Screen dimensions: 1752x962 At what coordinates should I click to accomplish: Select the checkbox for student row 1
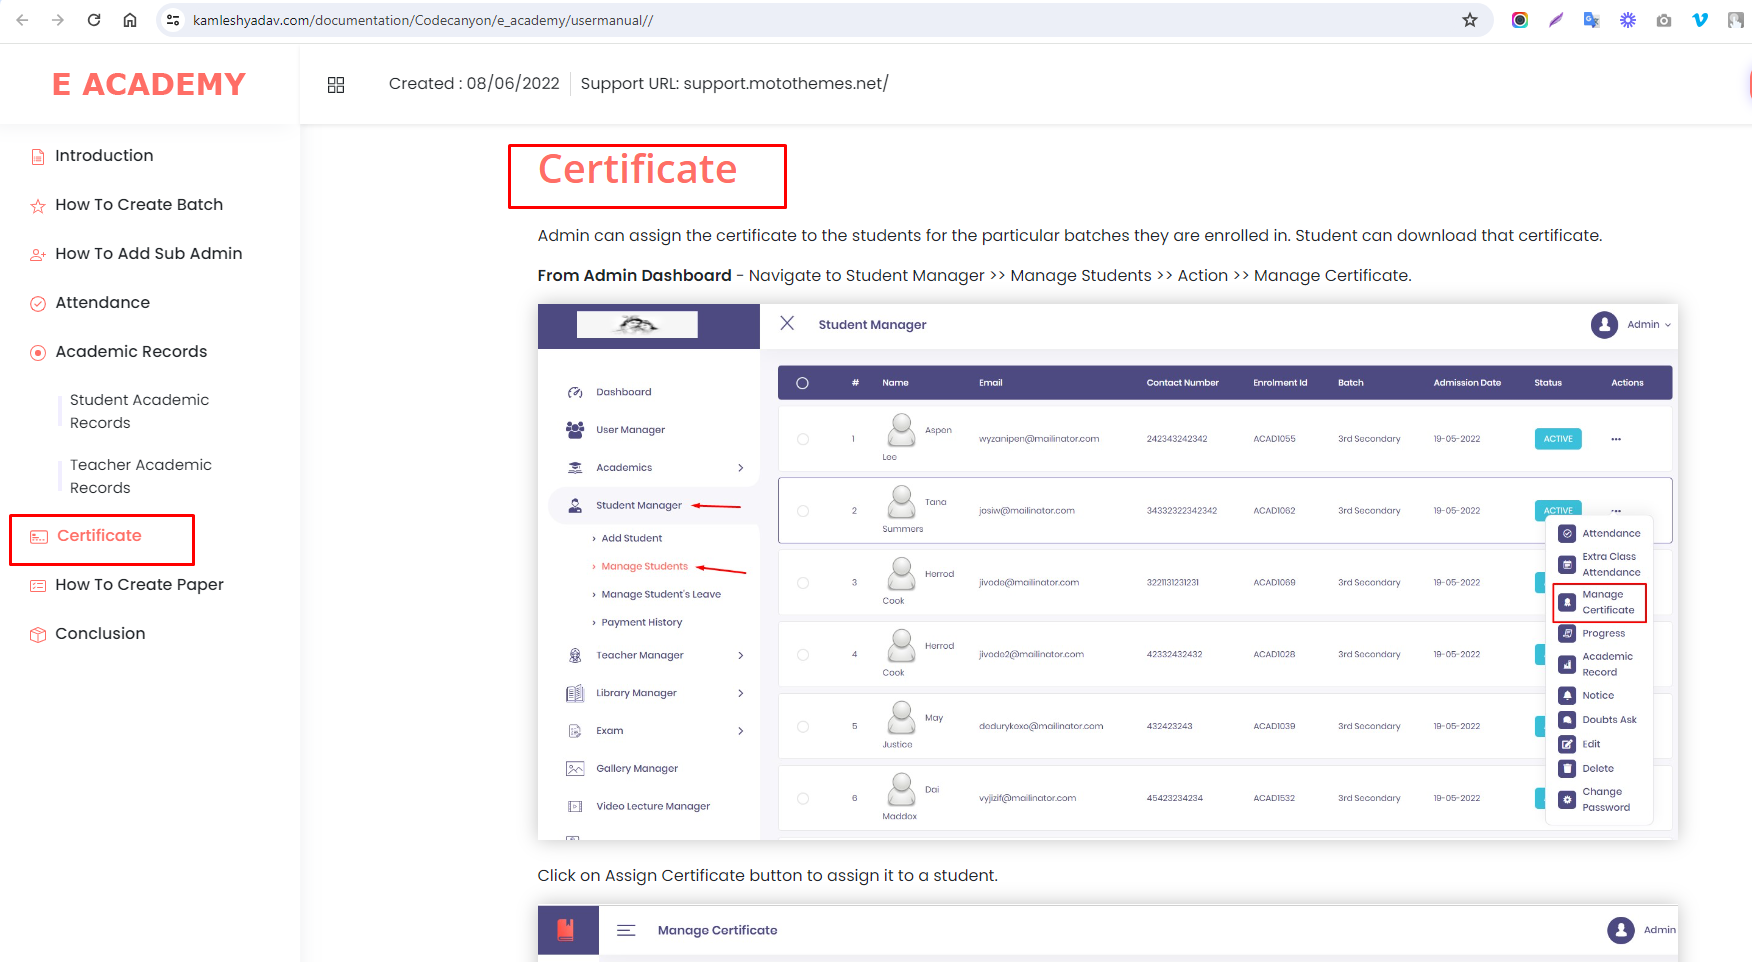click(x=803, y=439)
